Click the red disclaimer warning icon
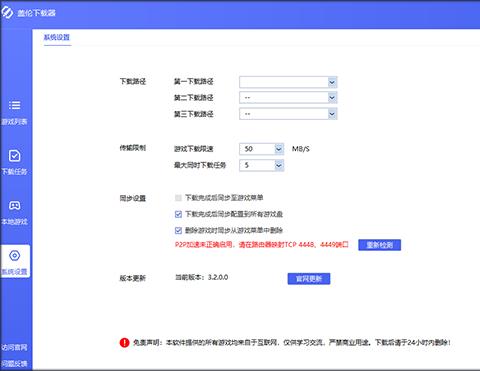This screenshot has height=371, width=480. 124,342
